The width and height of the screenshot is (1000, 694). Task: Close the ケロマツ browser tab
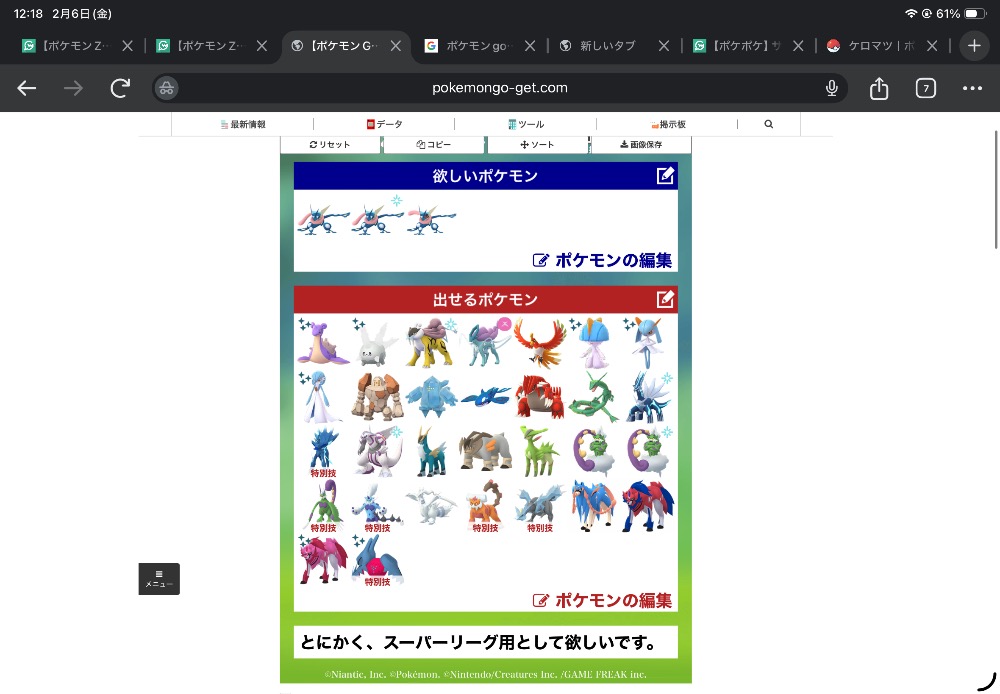[932, 46]
